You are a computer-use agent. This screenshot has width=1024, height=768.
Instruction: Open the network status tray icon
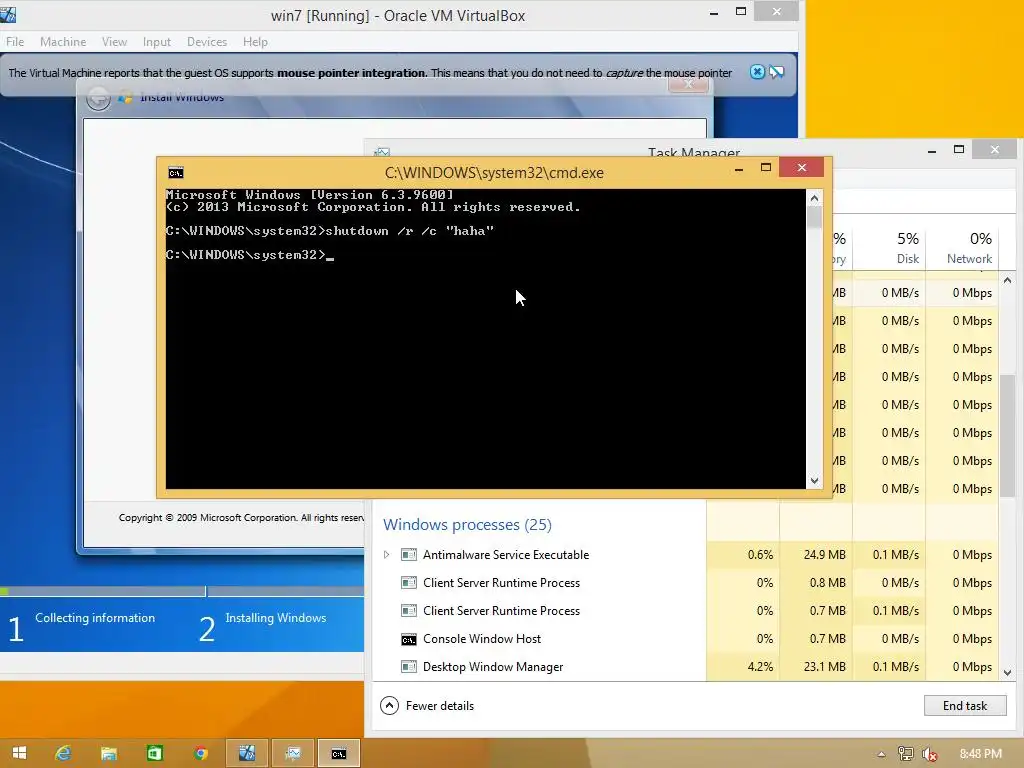905,754
